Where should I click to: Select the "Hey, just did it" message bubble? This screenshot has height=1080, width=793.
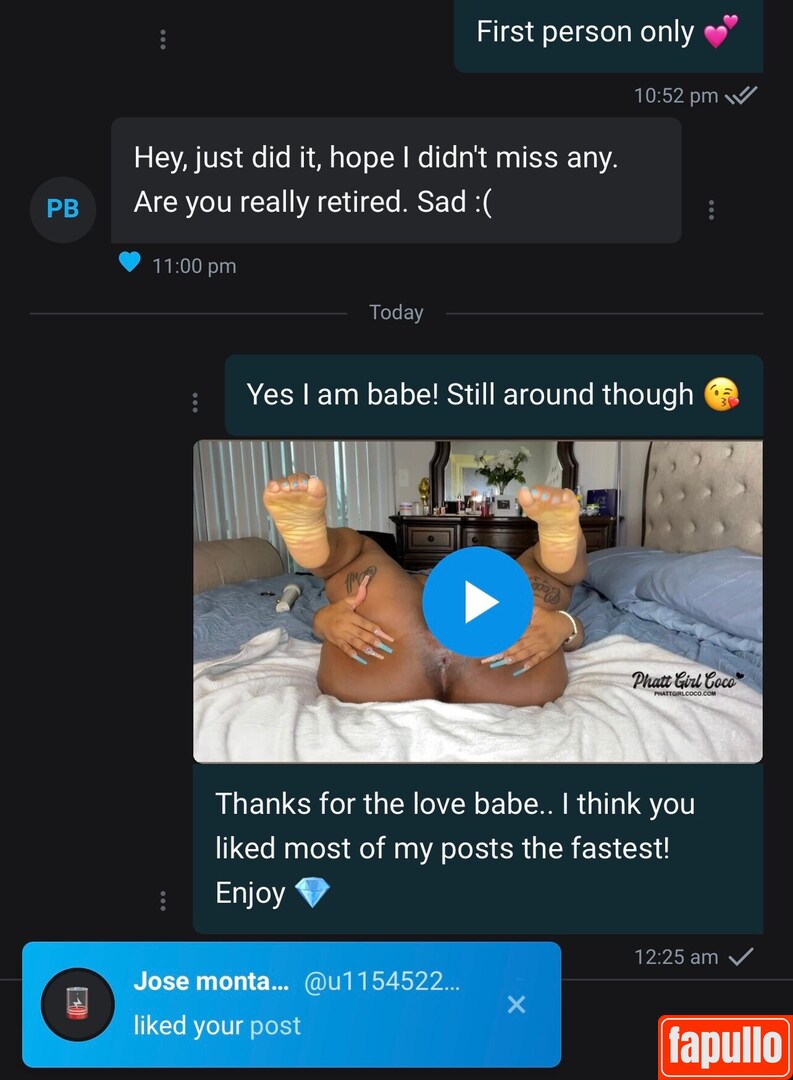(396, 180)
